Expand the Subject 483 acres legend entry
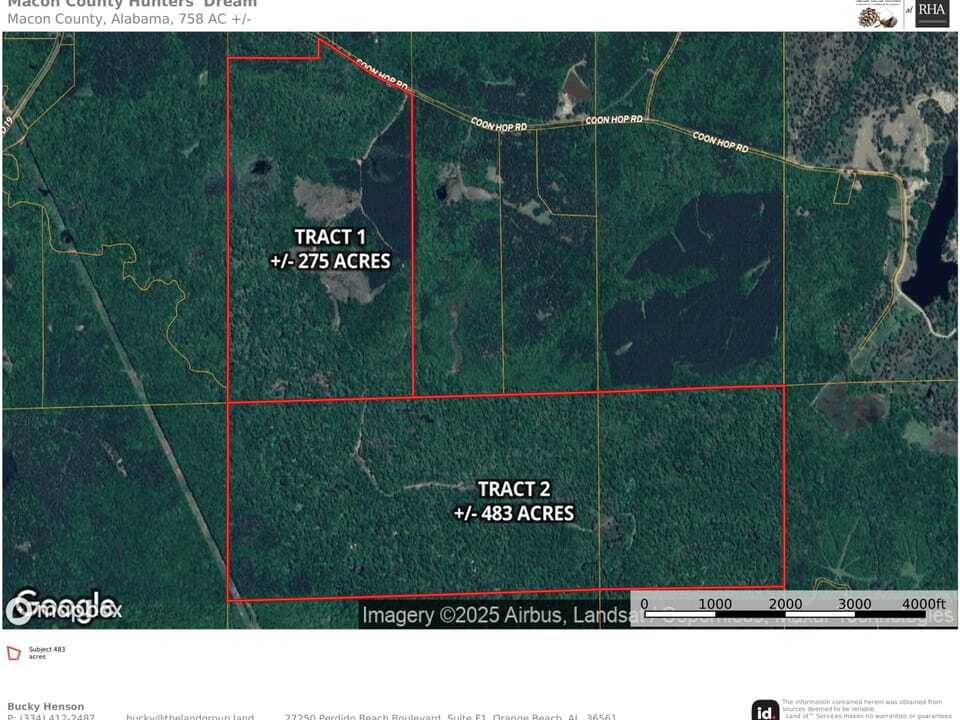 (46, 652)
